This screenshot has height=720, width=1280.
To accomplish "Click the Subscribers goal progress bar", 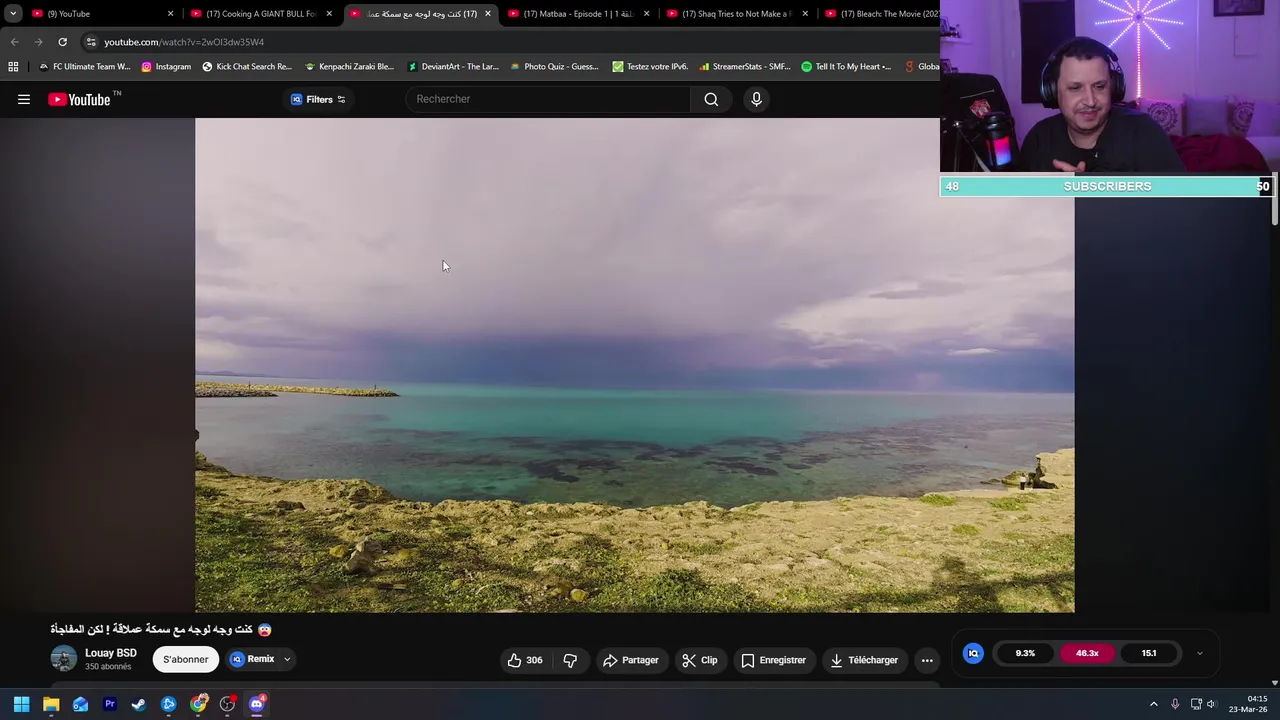I will pyautogui.click(x=1107, y=186).
